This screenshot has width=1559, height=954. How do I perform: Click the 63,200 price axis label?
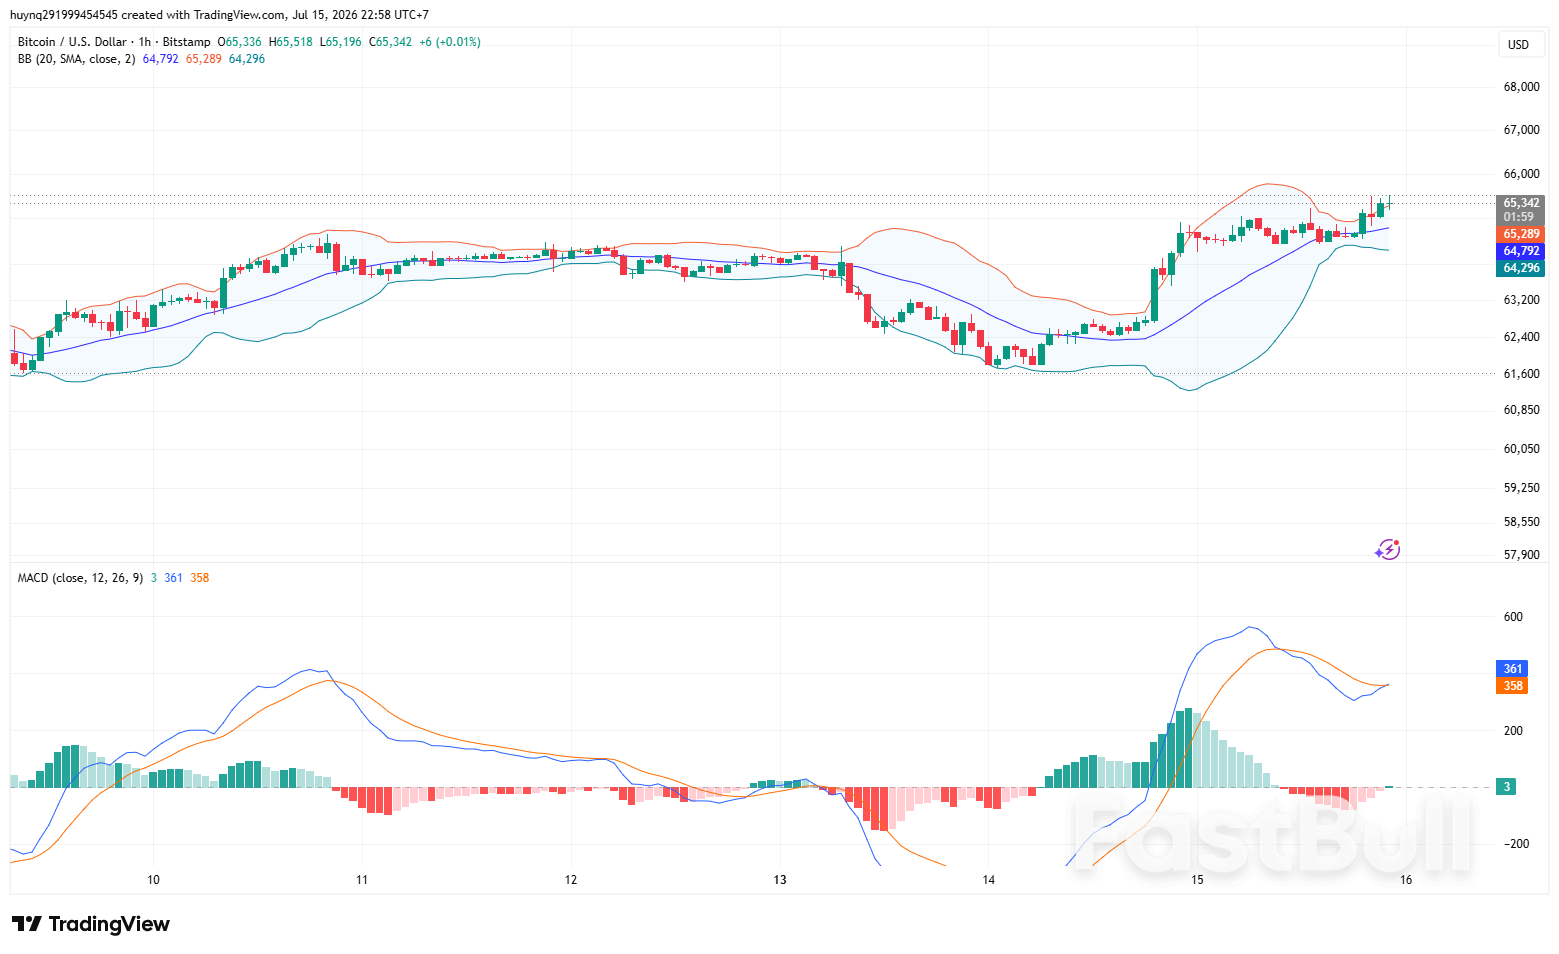coord(1521,300)
